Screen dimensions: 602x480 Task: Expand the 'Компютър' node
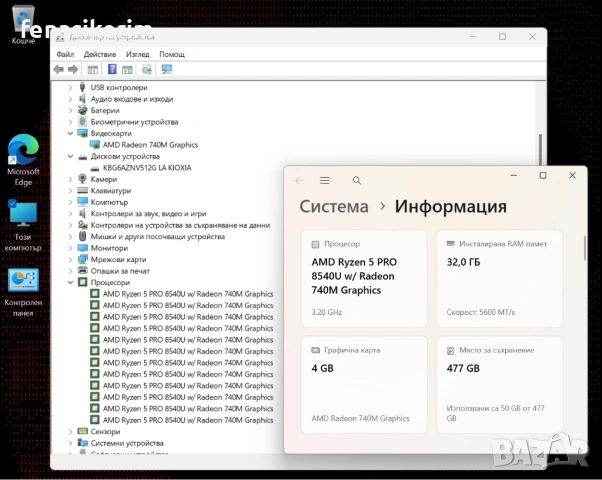(x=70, y=202)
